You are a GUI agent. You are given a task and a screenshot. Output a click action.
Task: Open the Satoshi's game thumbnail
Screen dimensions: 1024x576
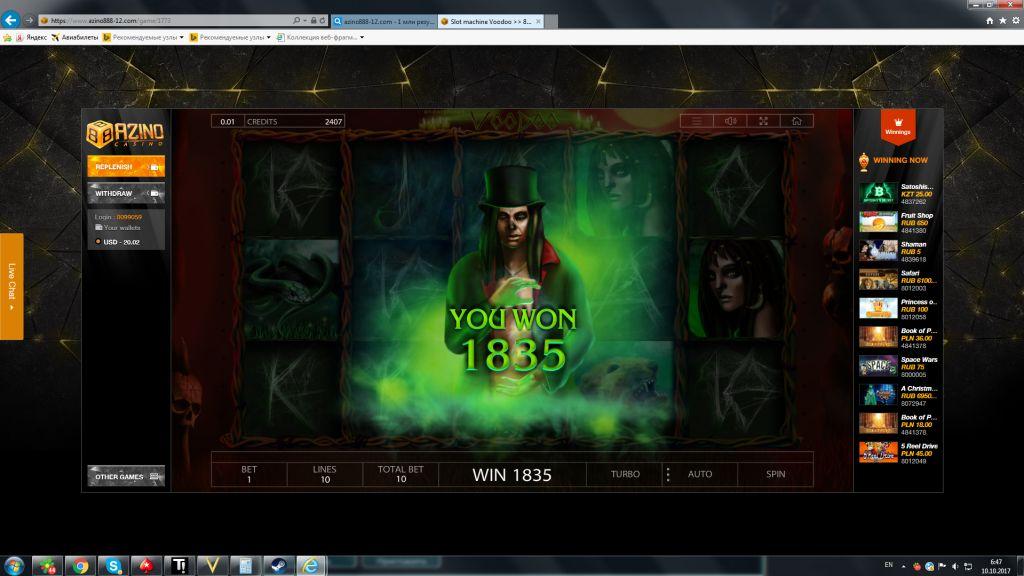click(878, 193)
